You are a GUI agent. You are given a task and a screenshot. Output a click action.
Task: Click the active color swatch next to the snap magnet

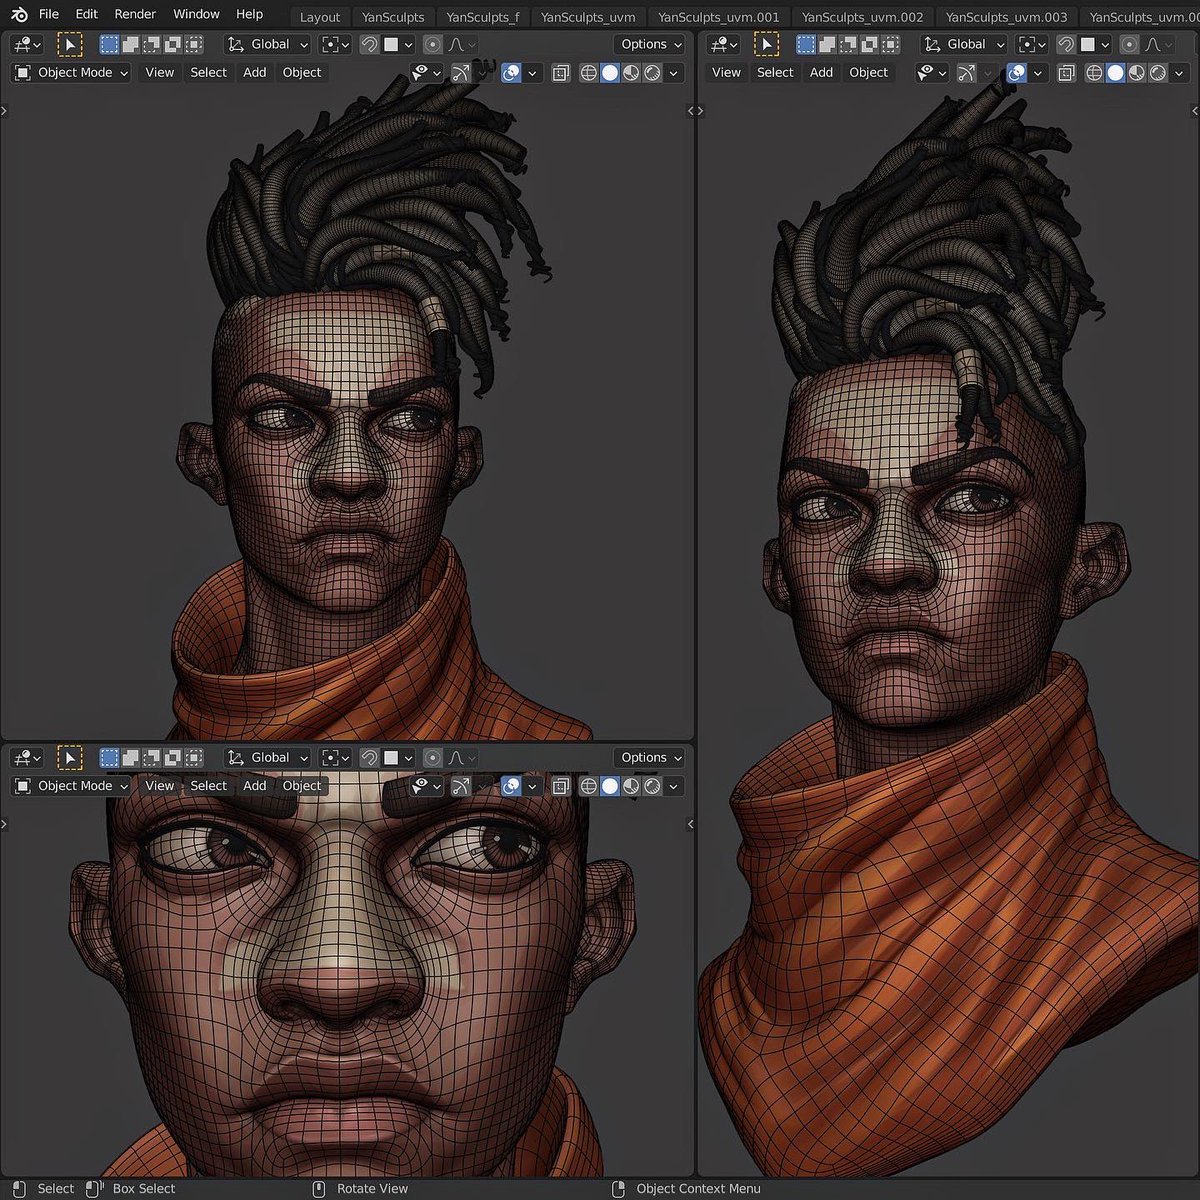click(x=392, y=44)
